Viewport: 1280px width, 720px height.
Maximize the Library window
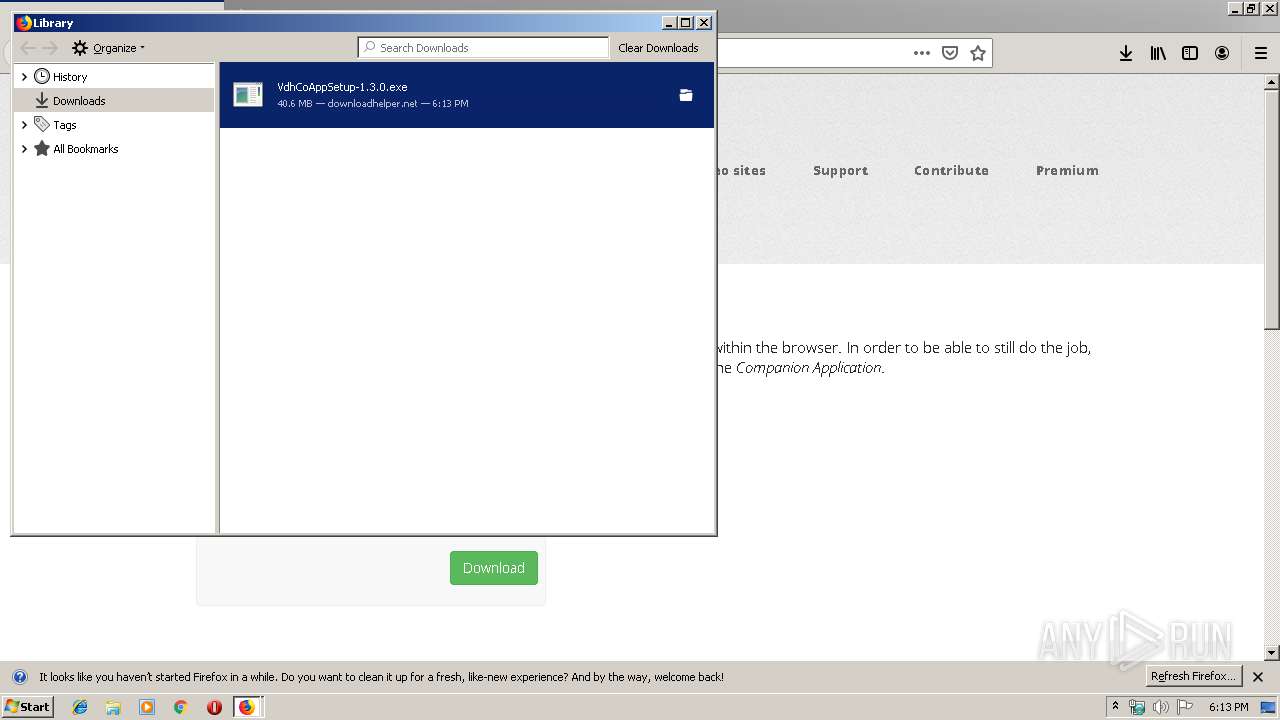point(686,22)
